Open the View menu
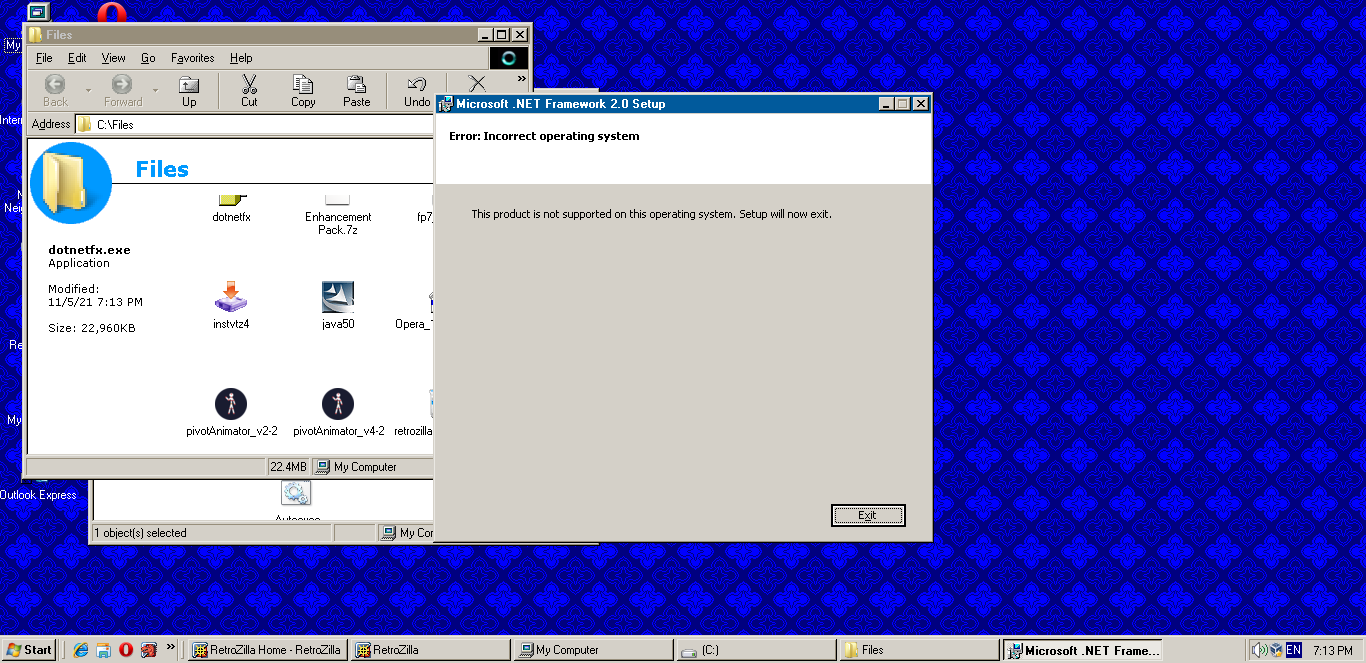The height and width of the screenshot is (663, 1366). [x=114, y=58]
